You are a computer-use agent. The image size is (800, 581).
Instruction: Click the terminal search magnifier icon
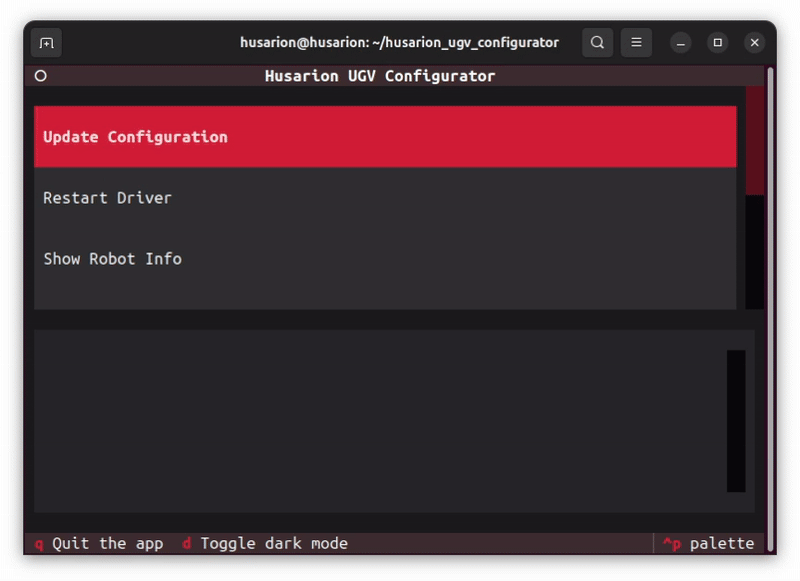coord(597,43)
